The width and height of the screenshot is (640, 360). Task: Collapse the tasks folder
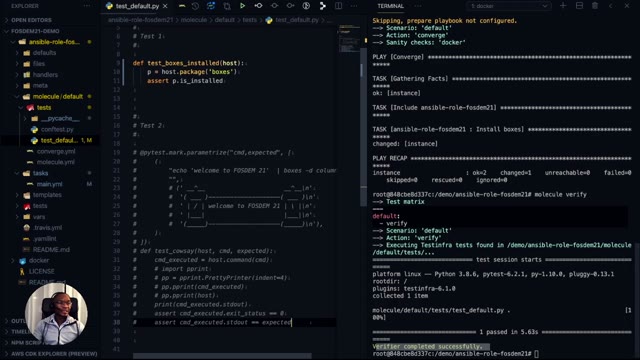click(40, 173)
